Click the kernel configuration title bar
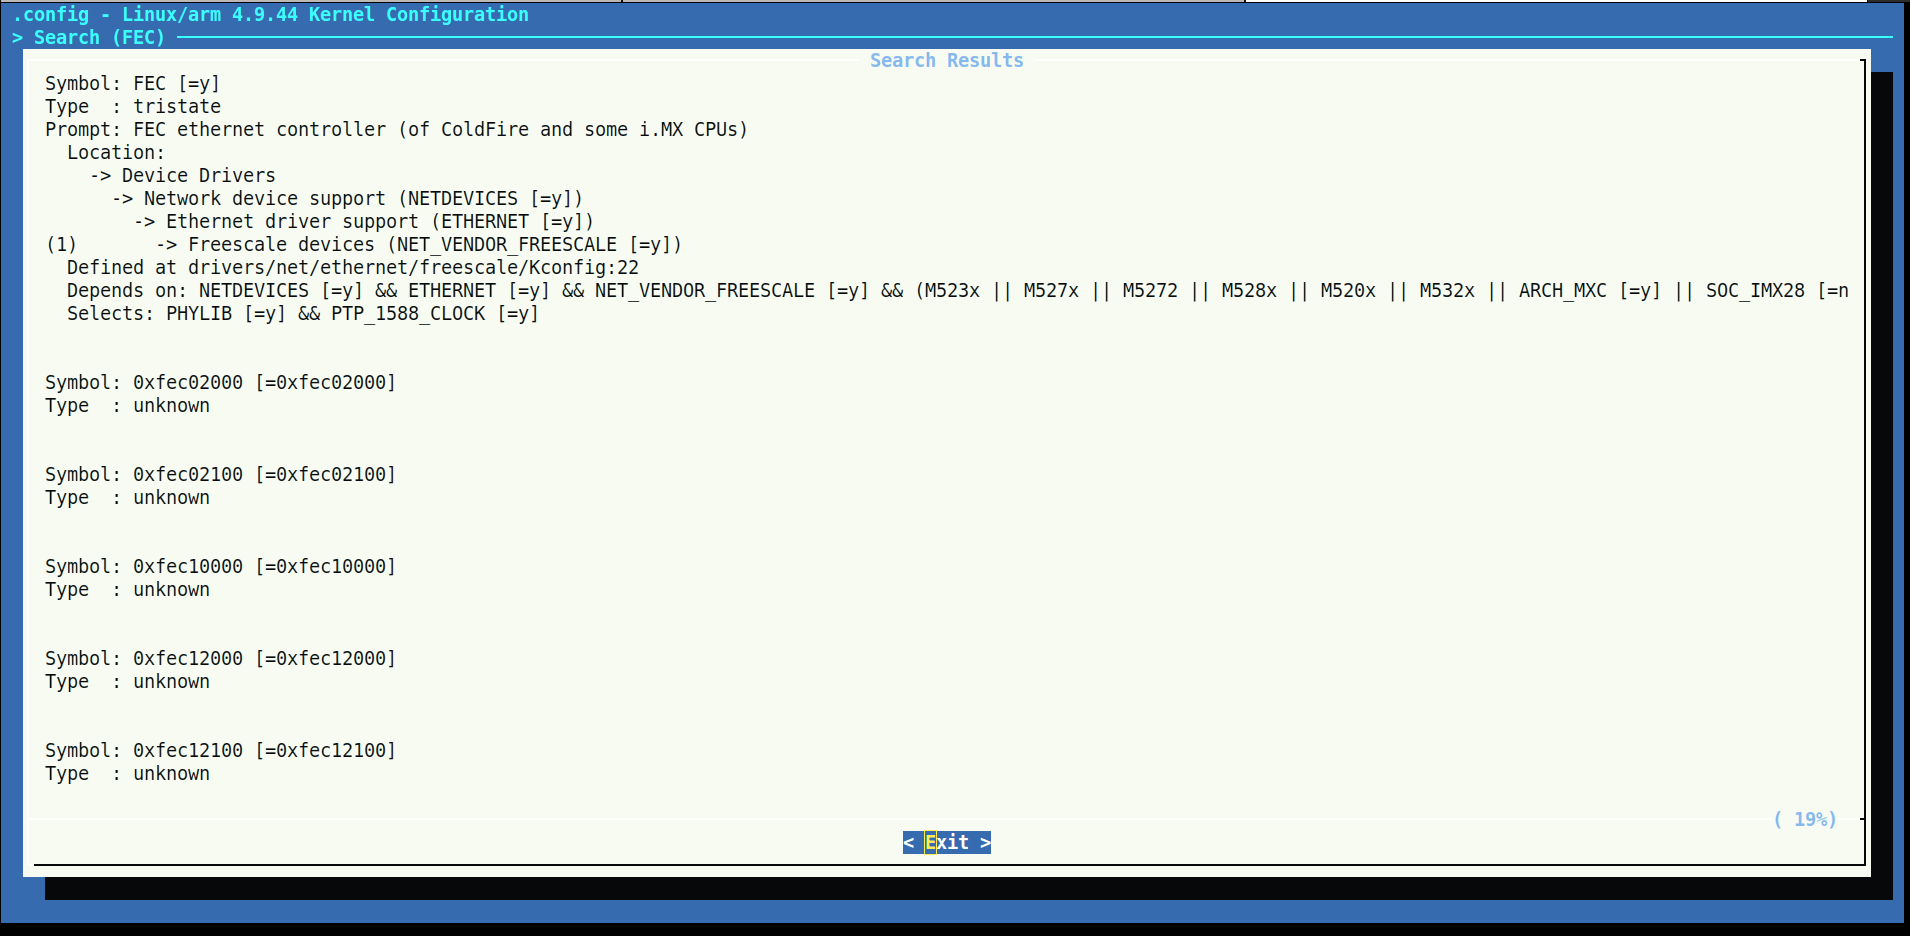This screenshot has width=1910, height=936. tap(271, 14)
